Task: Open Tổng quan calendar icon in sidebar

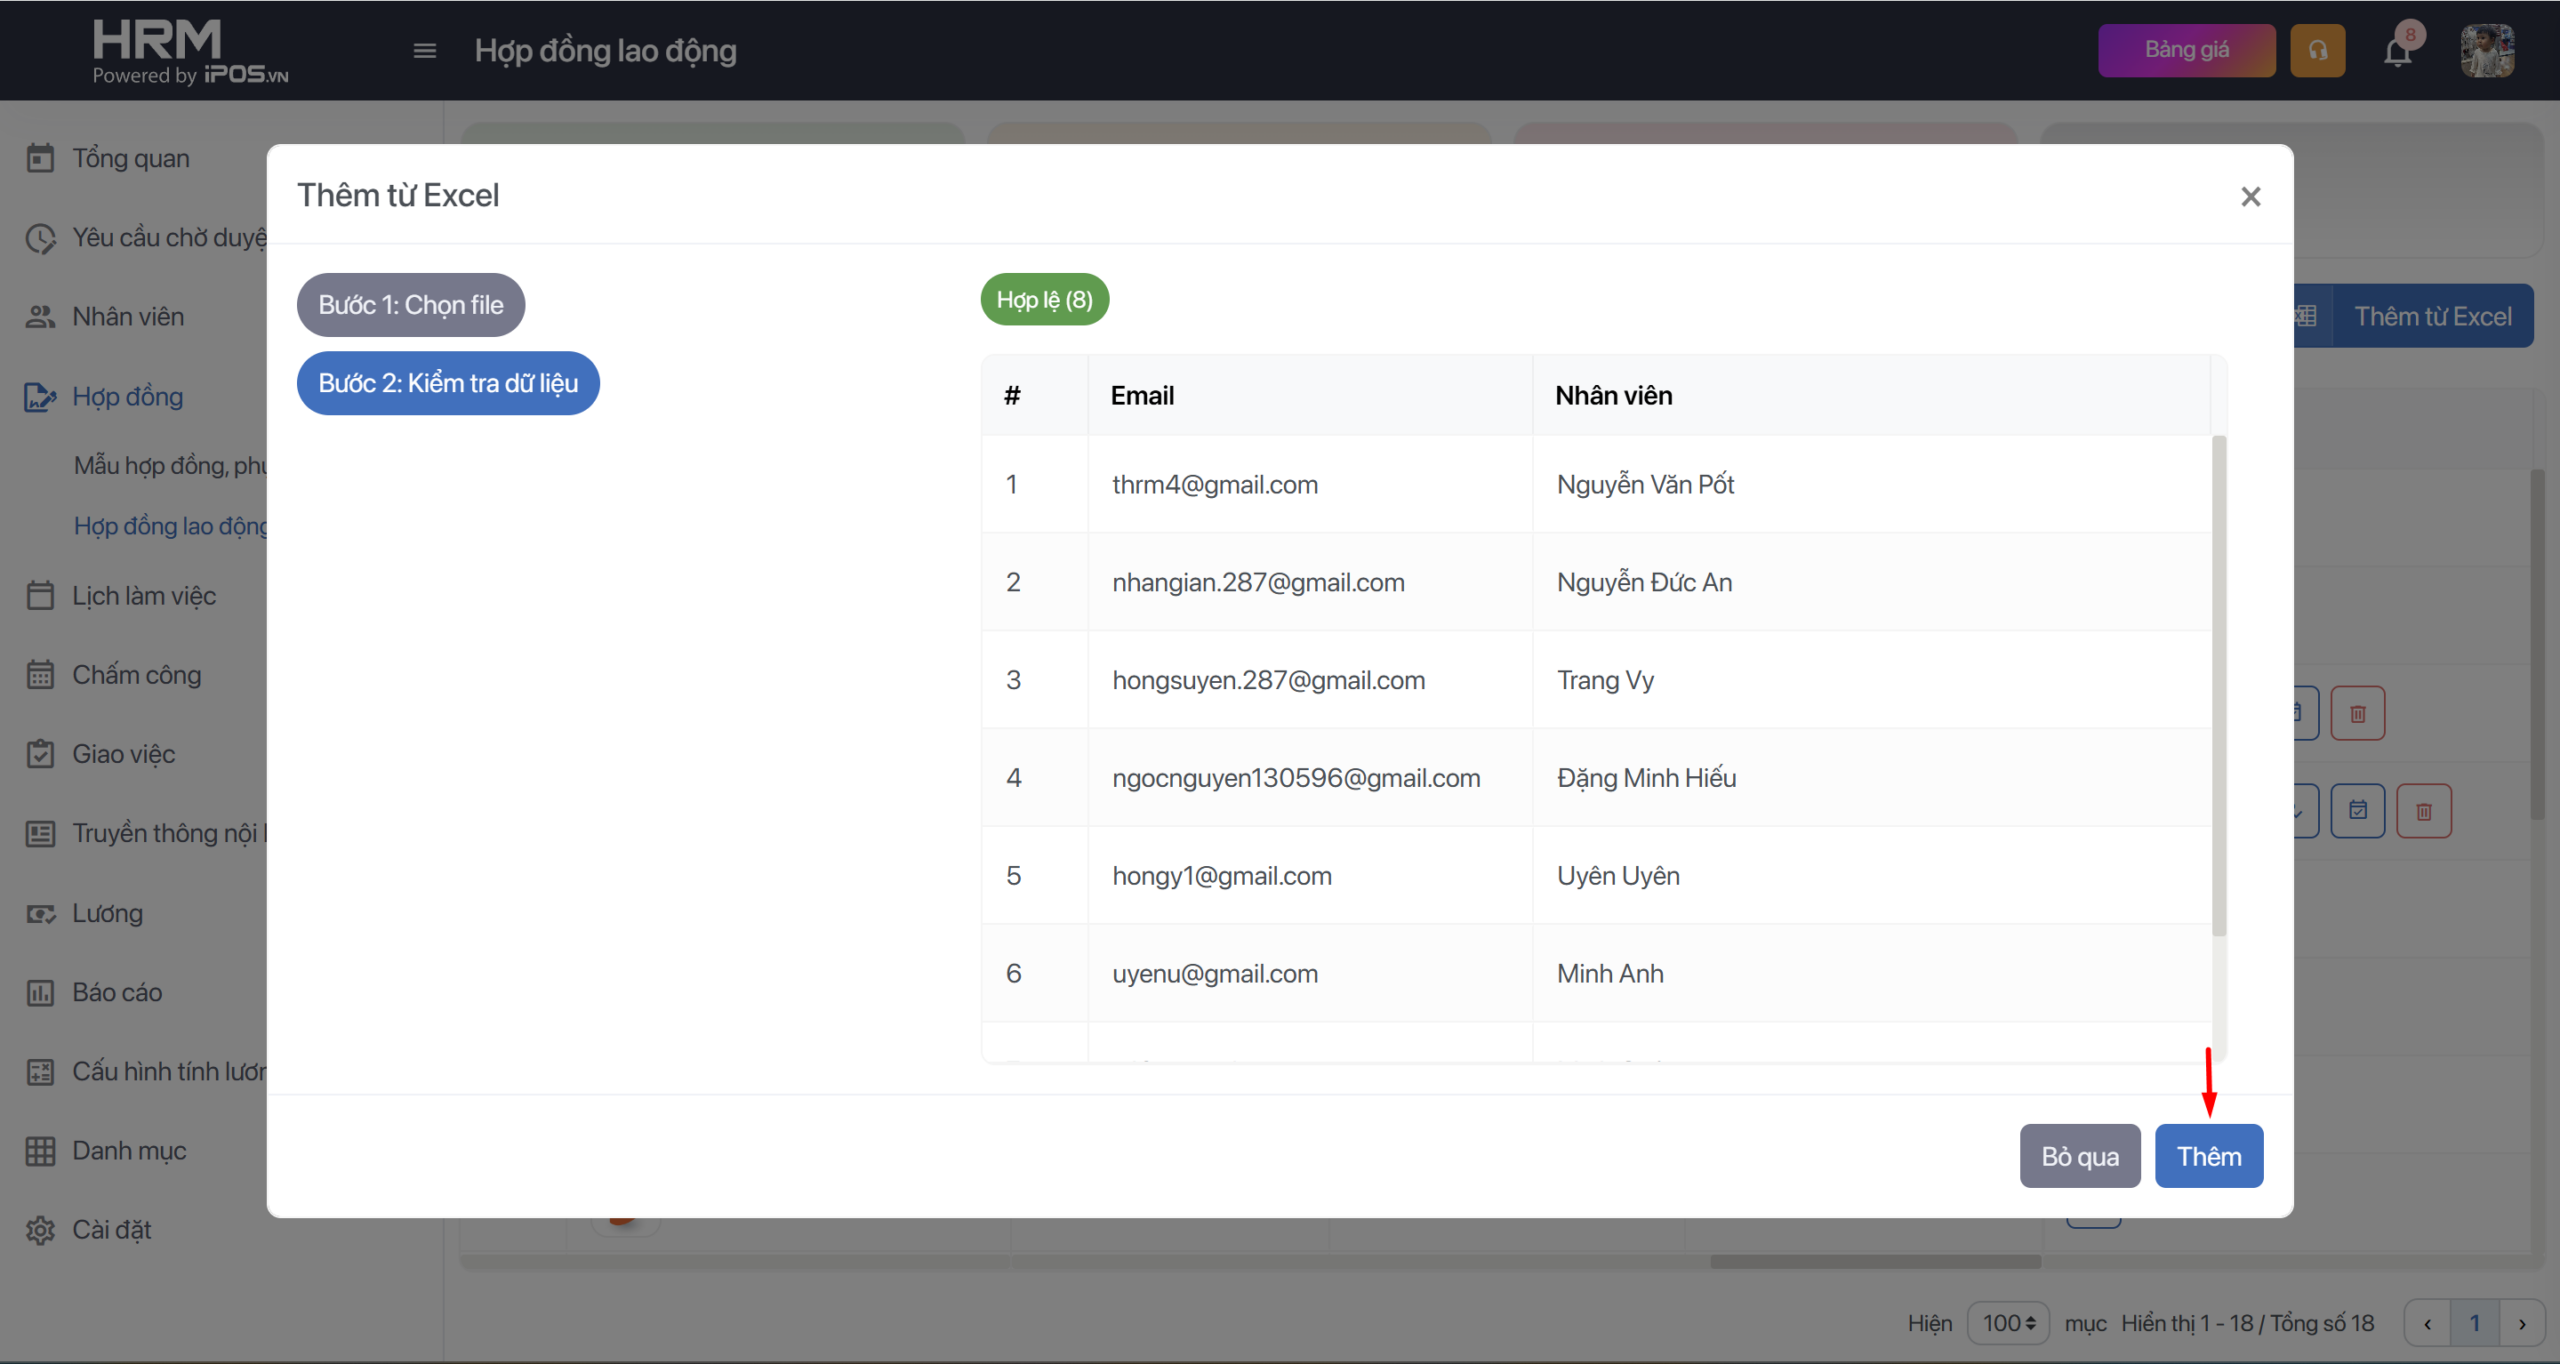Action: coord(40,158)
